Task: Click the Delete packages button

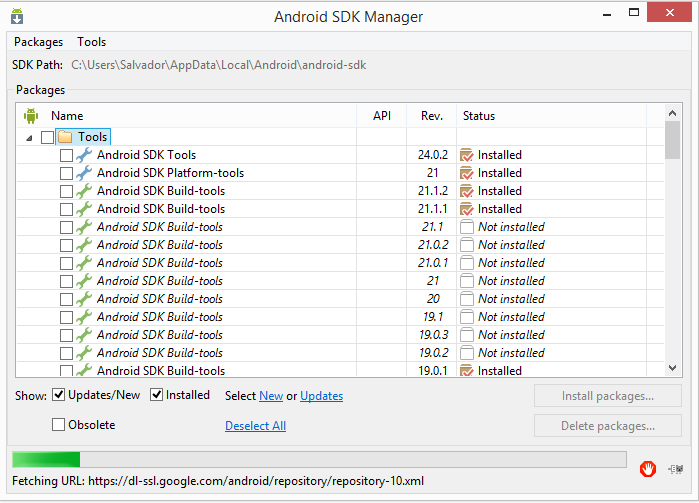Action: [x=608, y=425]
